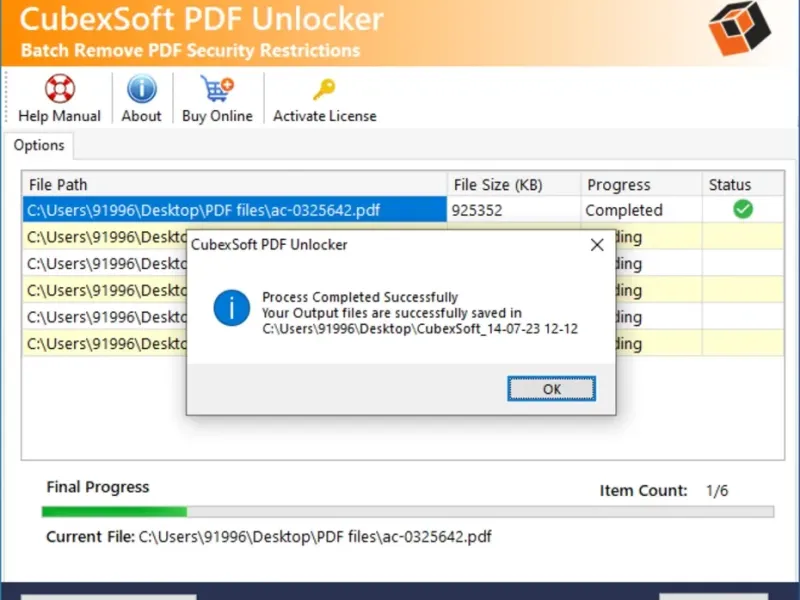Click the blue info icon in dialog
Viewport: 800px width, 600px height.
(232, 308)
